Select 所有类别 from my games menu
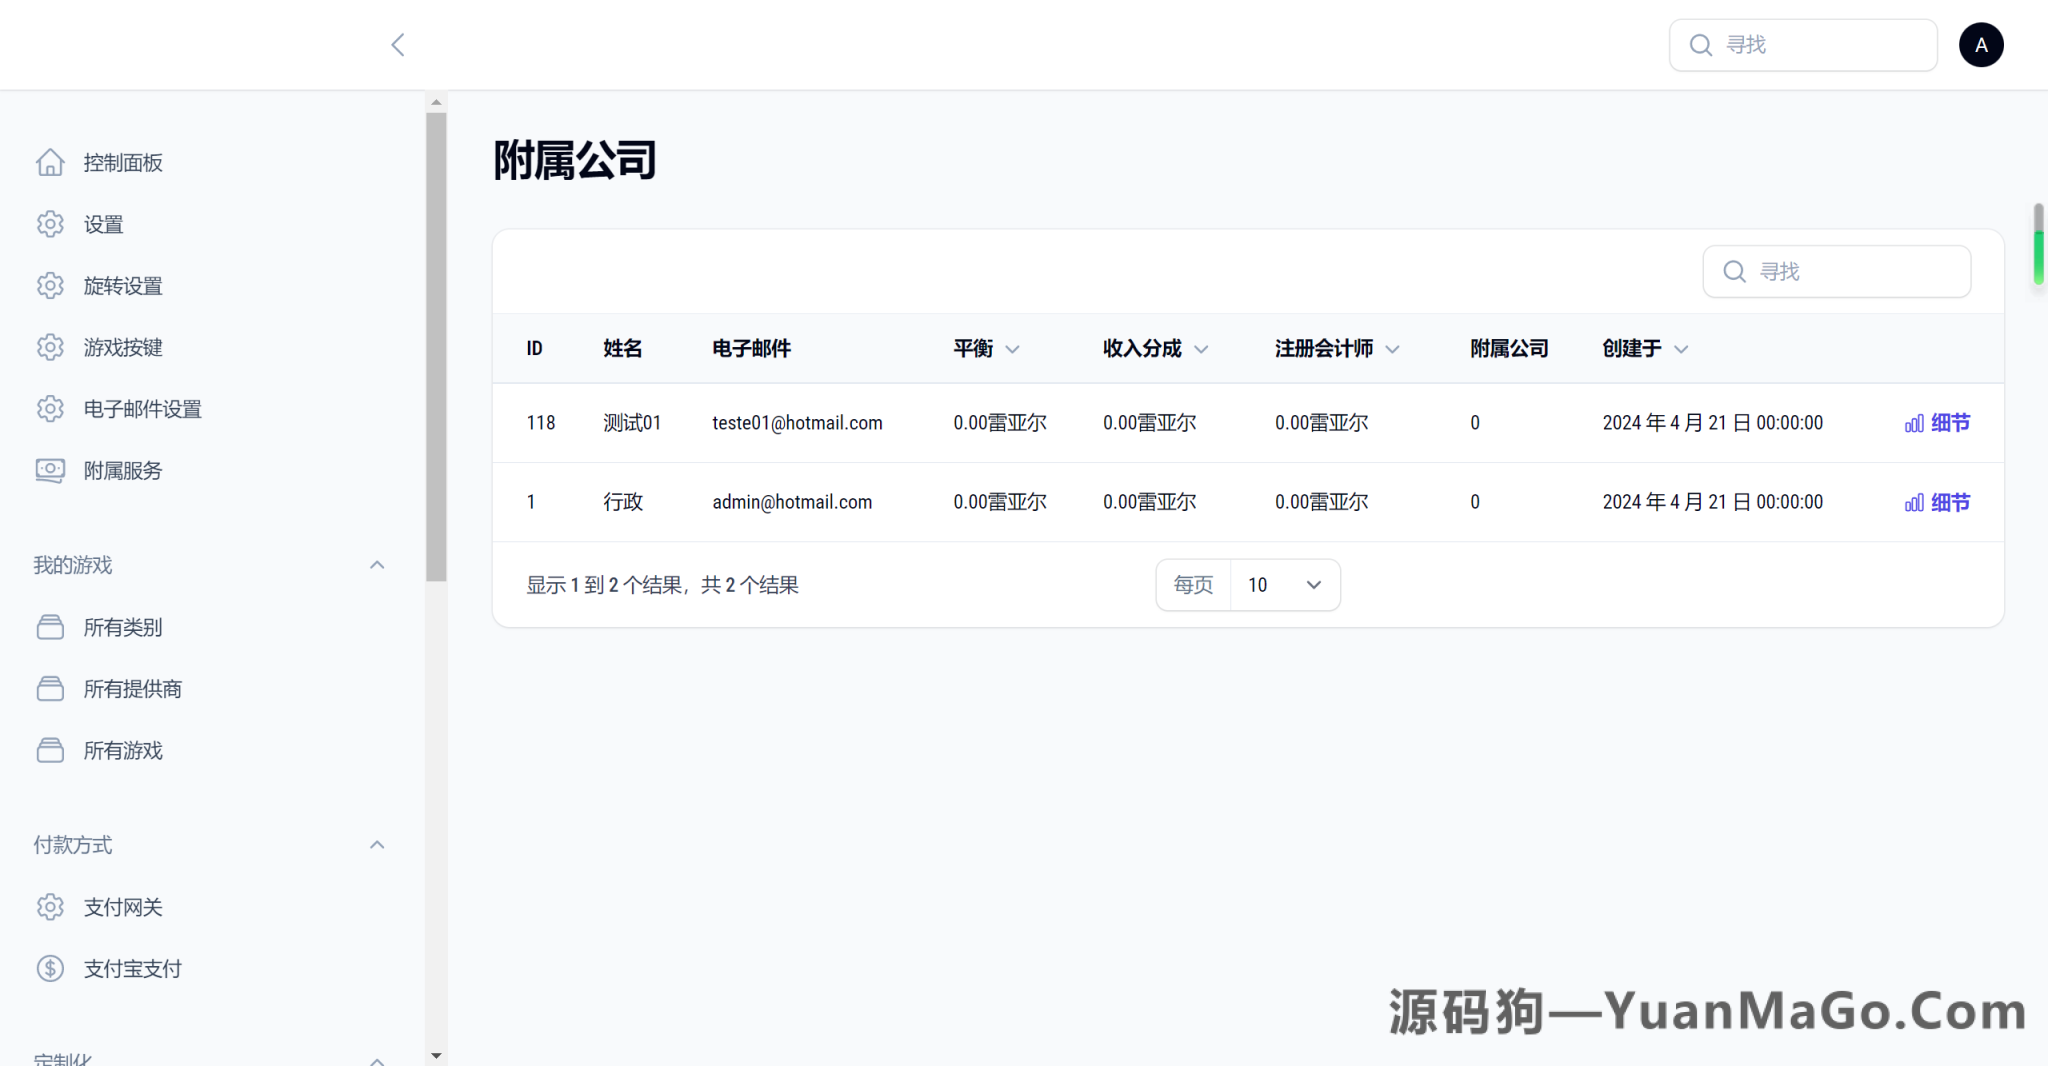 tap(123, 627)
